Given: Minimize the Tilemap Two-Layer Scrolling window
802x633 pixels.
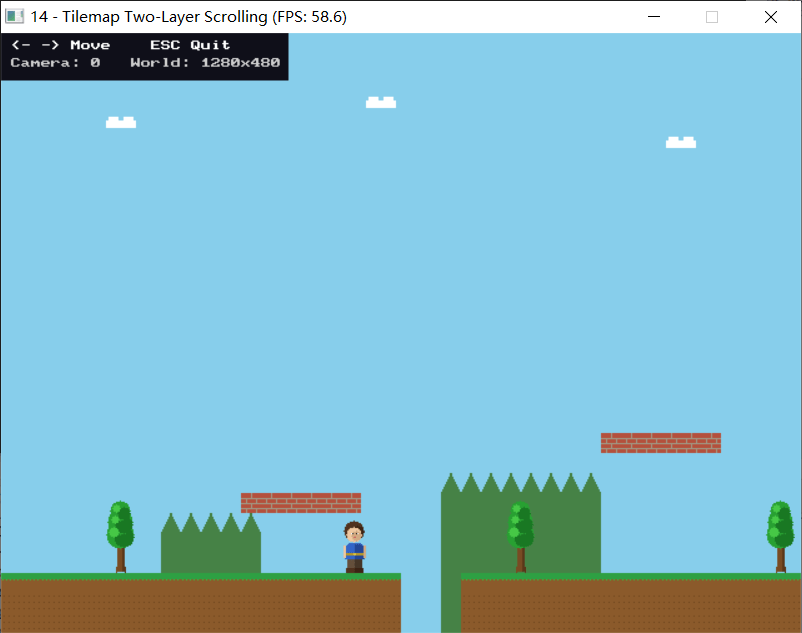Looking at the screenshot, I should click(x=654, y=17).
